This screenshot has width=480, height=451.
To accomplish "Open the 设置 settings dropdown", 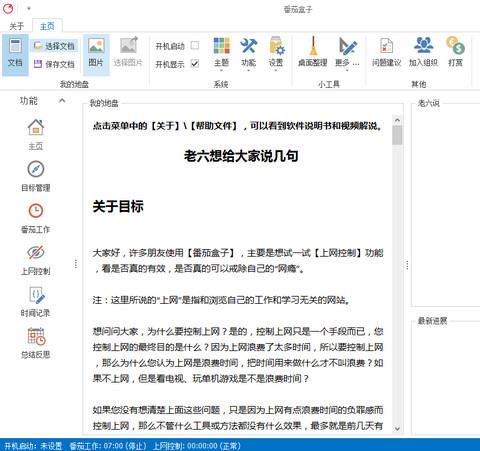I will (x=276, y=53).
